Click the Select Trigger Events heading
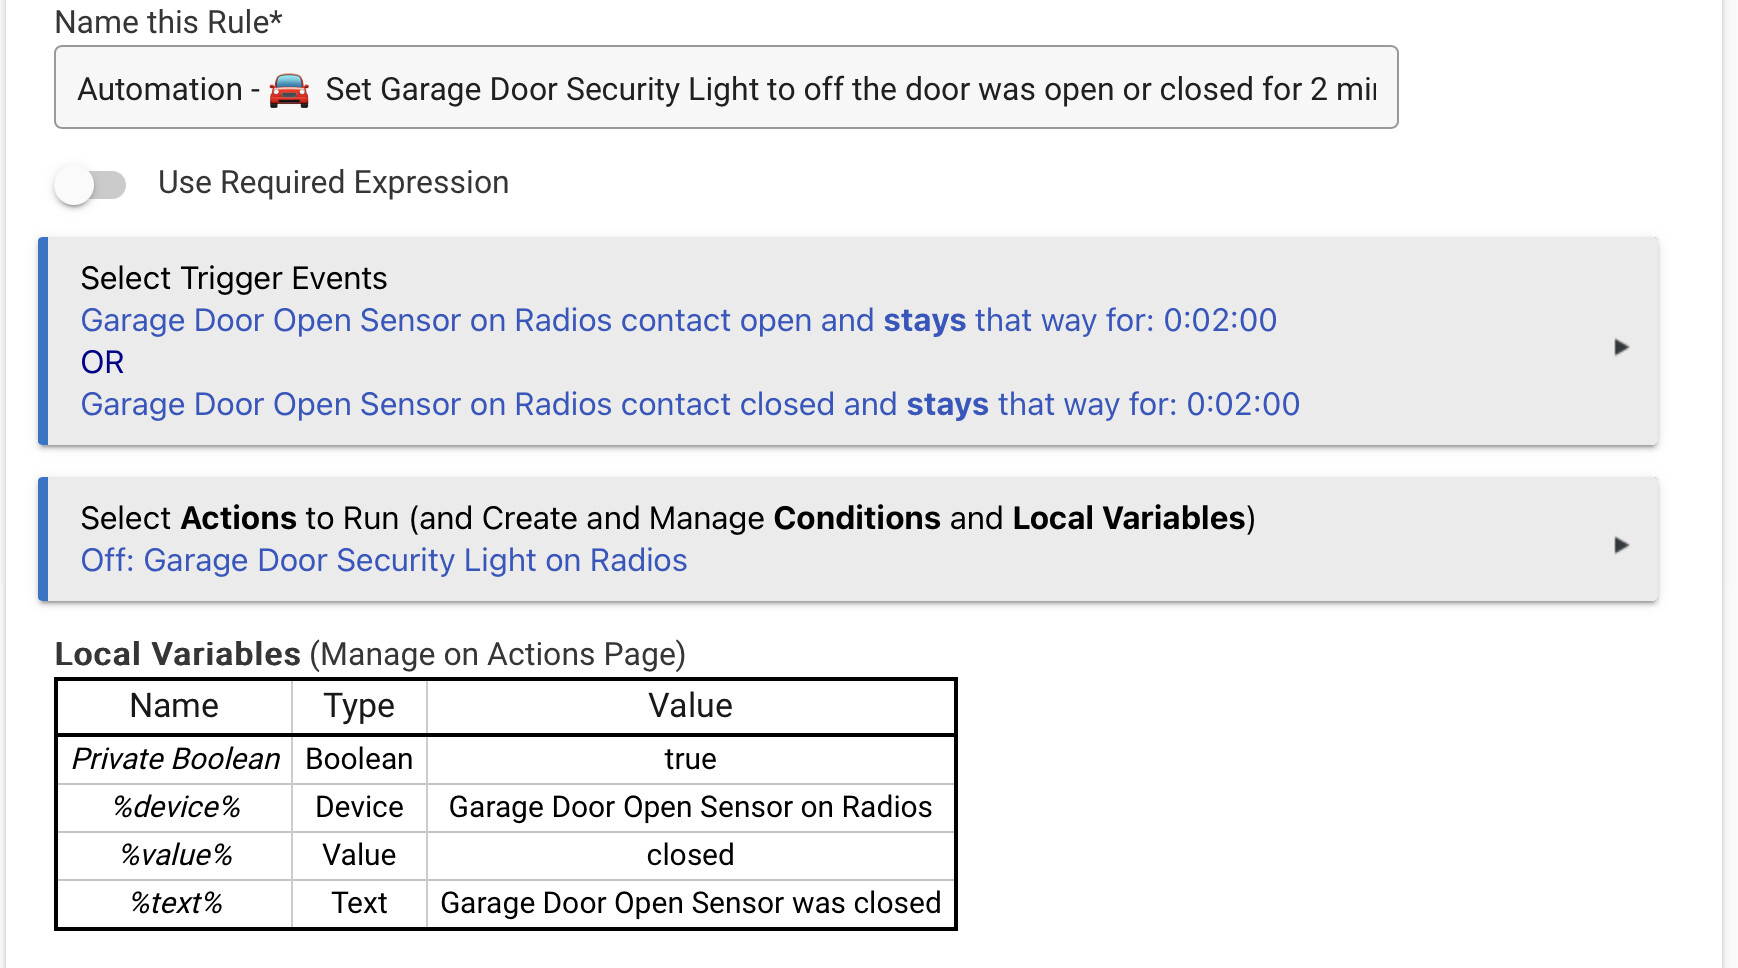 pyautogui.click(x=234, y=278)
